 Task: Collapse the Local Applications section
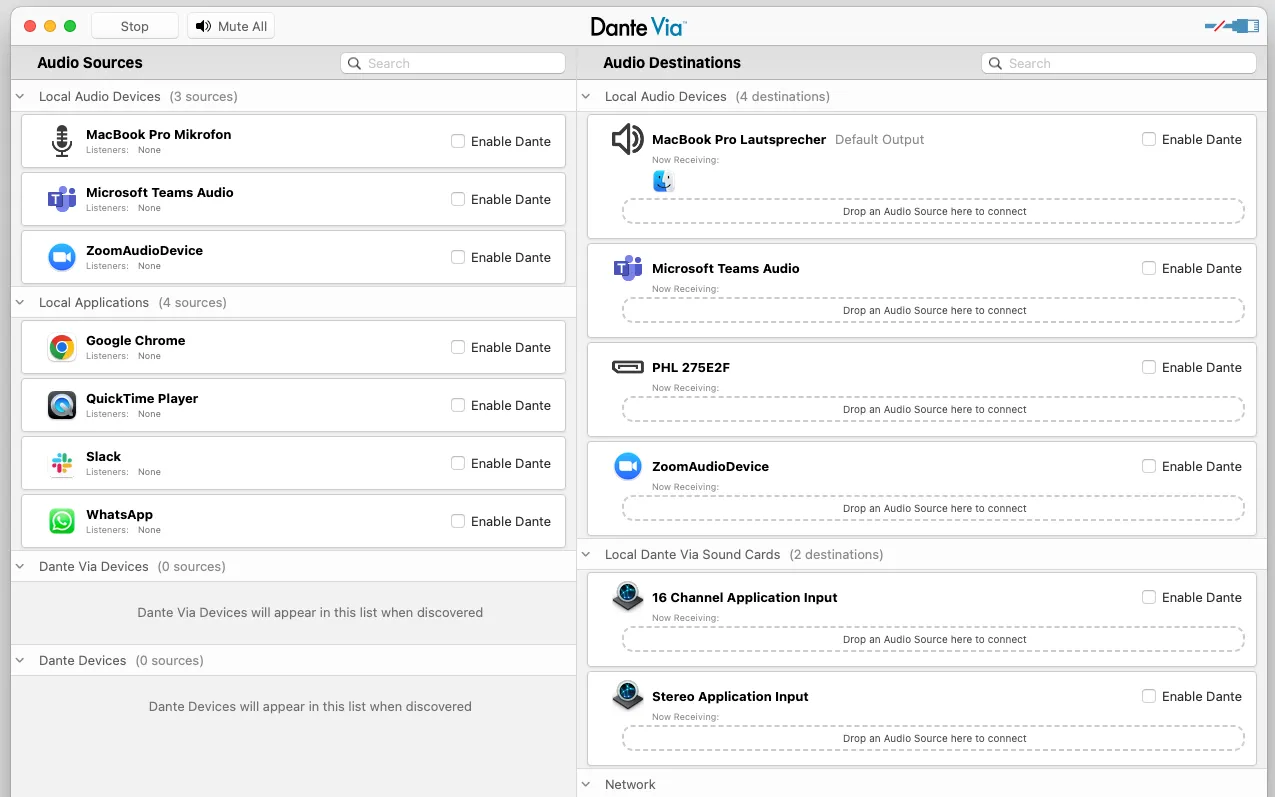21,303
